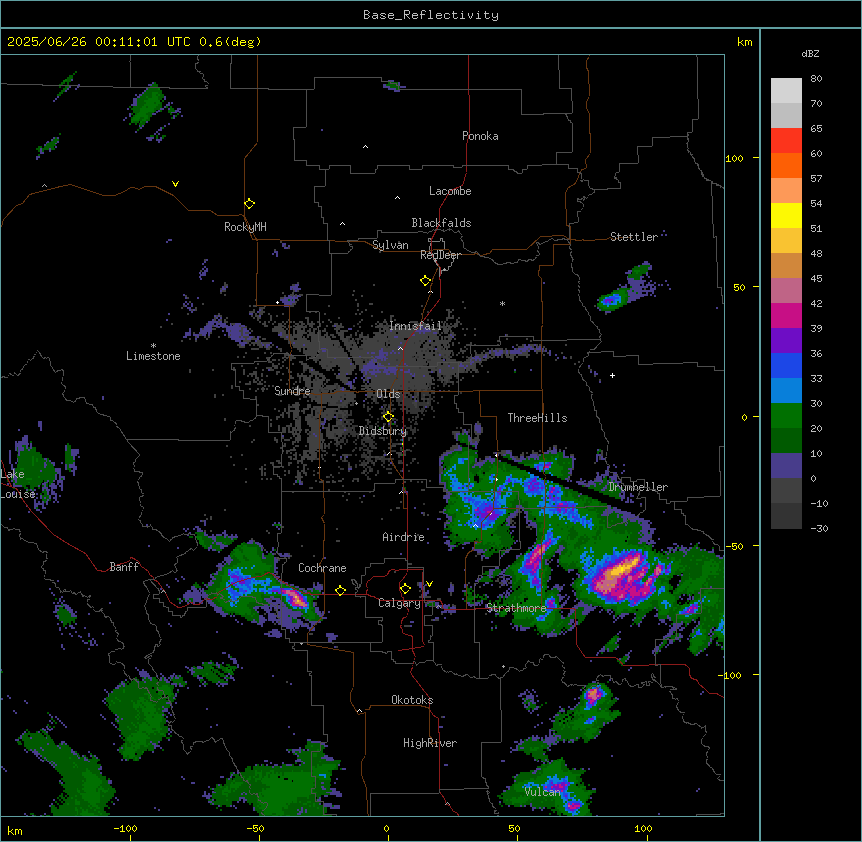Click the 36 dBZ blue legend swatch
The height and width of the screenshot is (842, 862).
click(x=786, y=365)
